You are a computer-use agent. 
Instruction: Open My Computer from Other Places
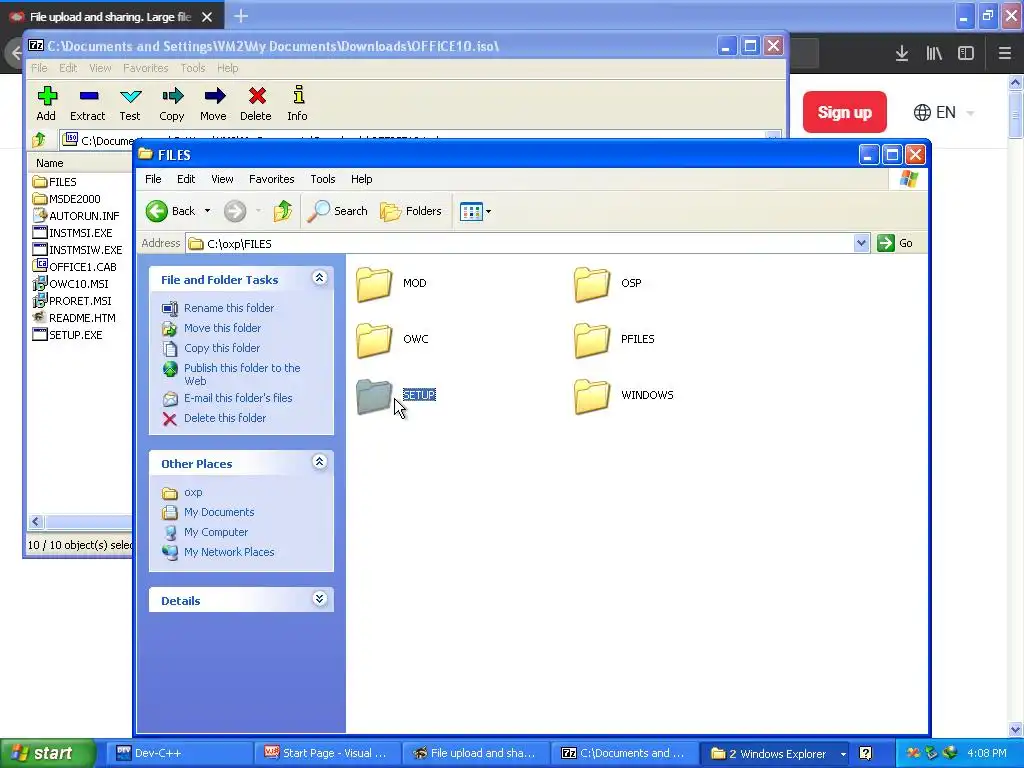[x=216, y=532]
